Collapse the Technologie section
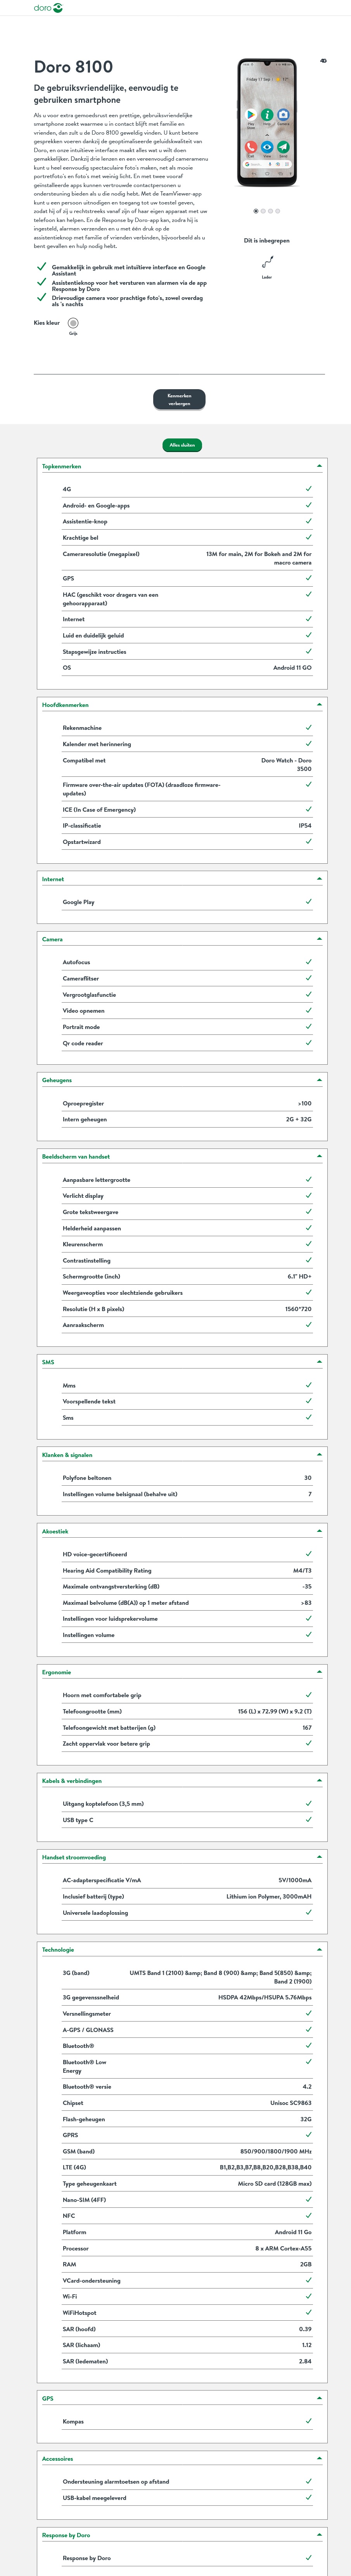The width and height of the screenshot is (351, 2576). [319, 1949]
